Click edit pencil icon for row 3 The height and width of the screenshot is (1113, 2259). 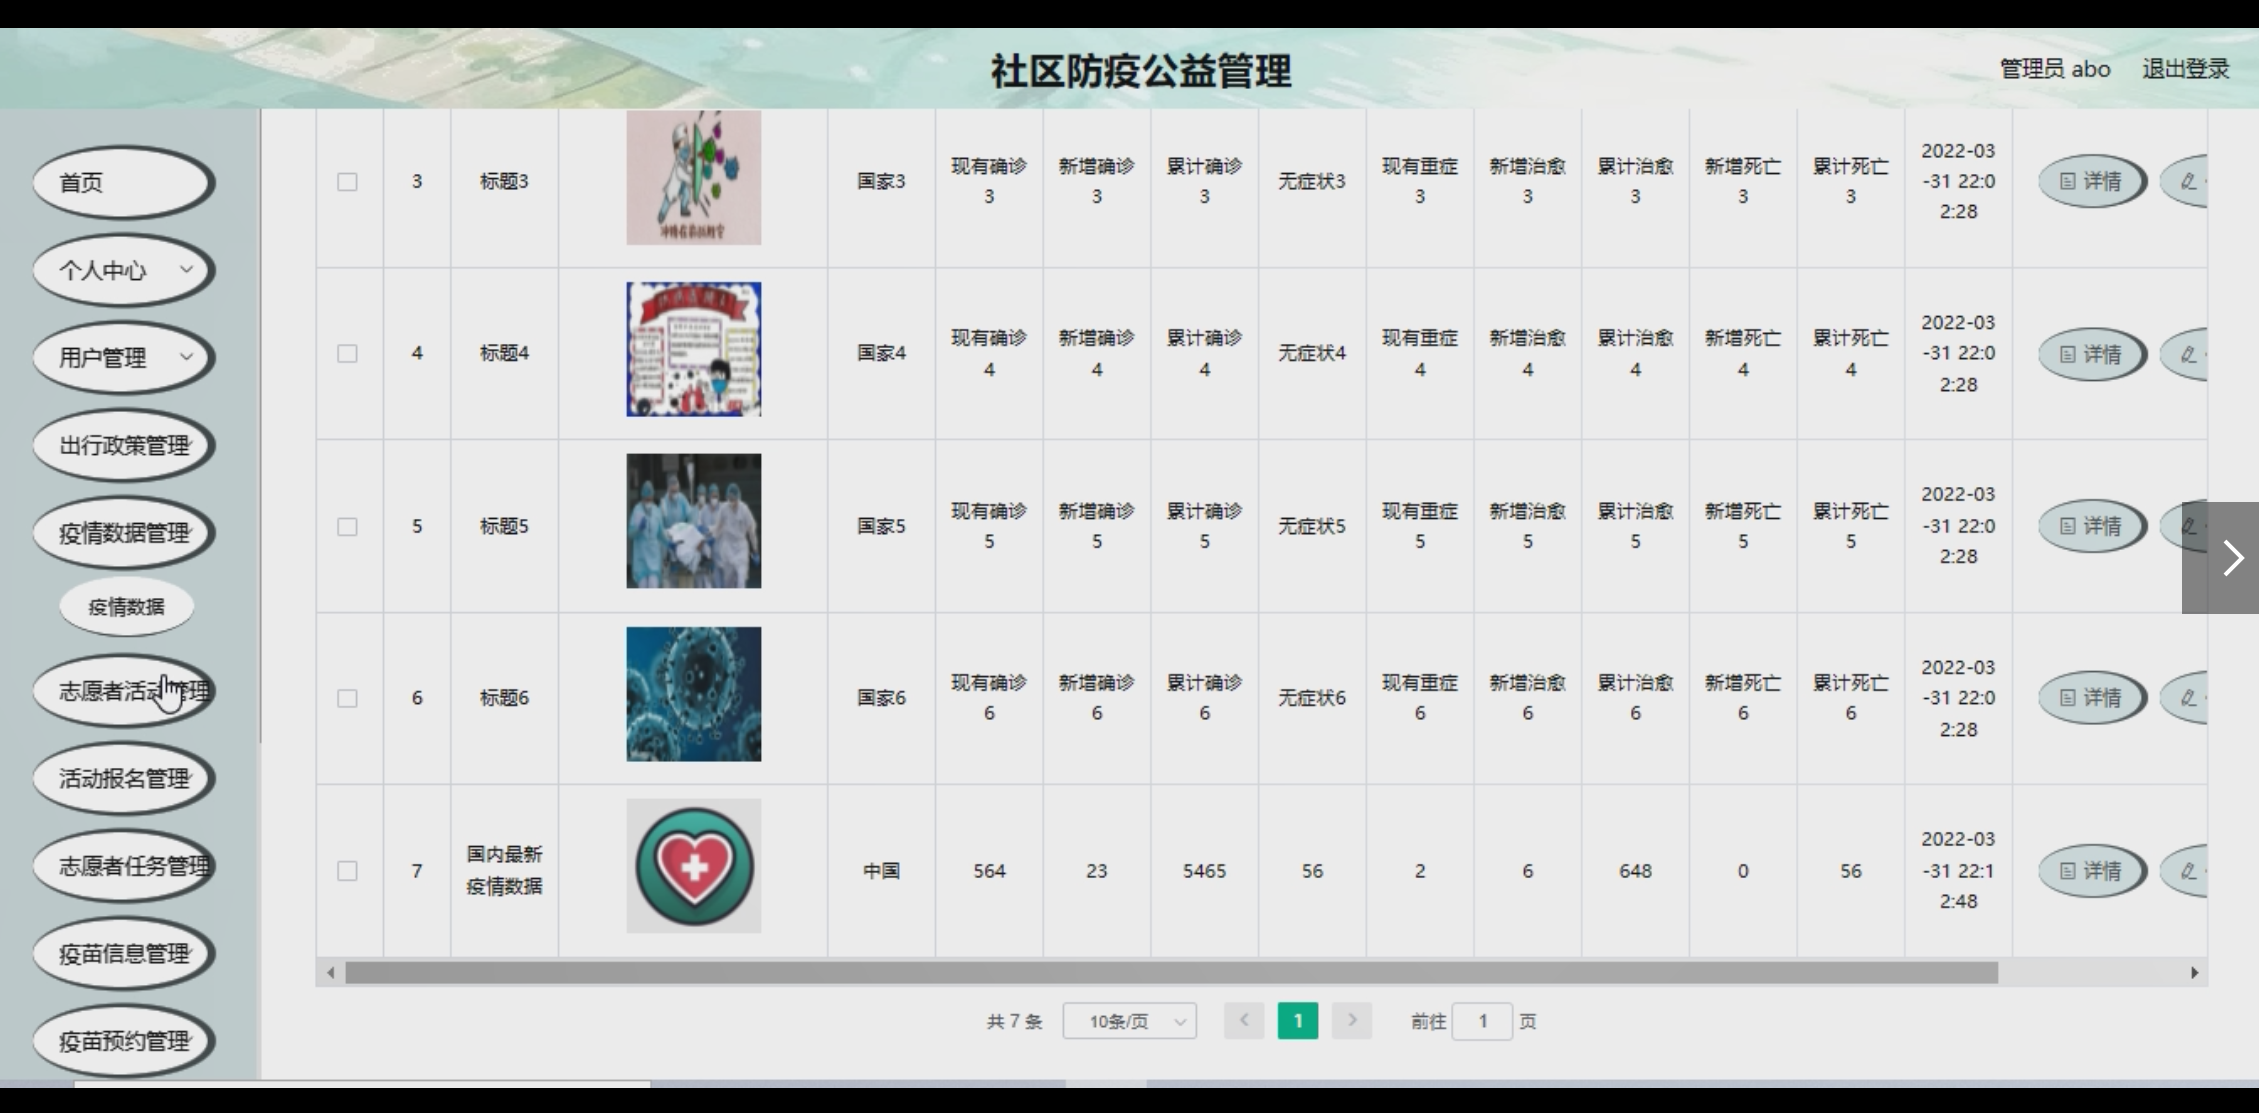[x=2188, y=182]
